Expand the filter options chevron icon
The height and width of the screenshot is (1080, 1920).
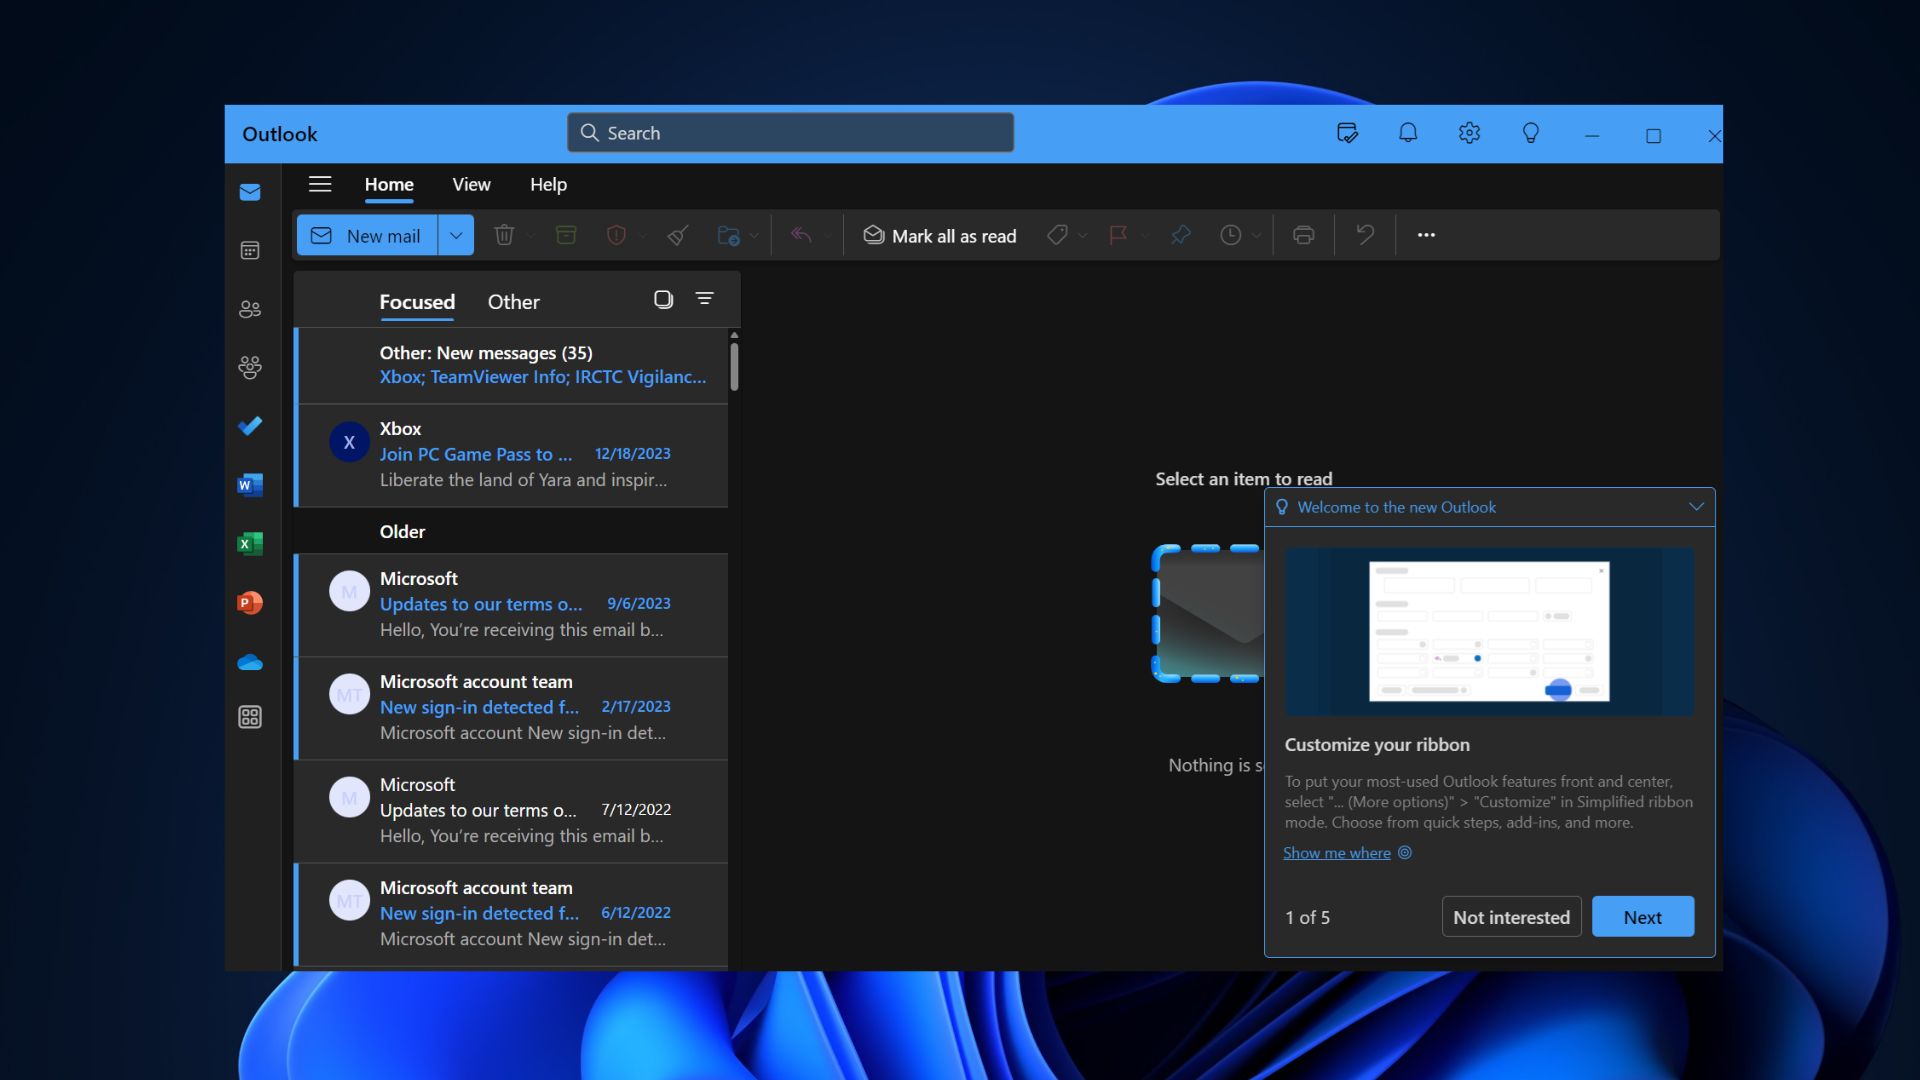pos(703,297)
